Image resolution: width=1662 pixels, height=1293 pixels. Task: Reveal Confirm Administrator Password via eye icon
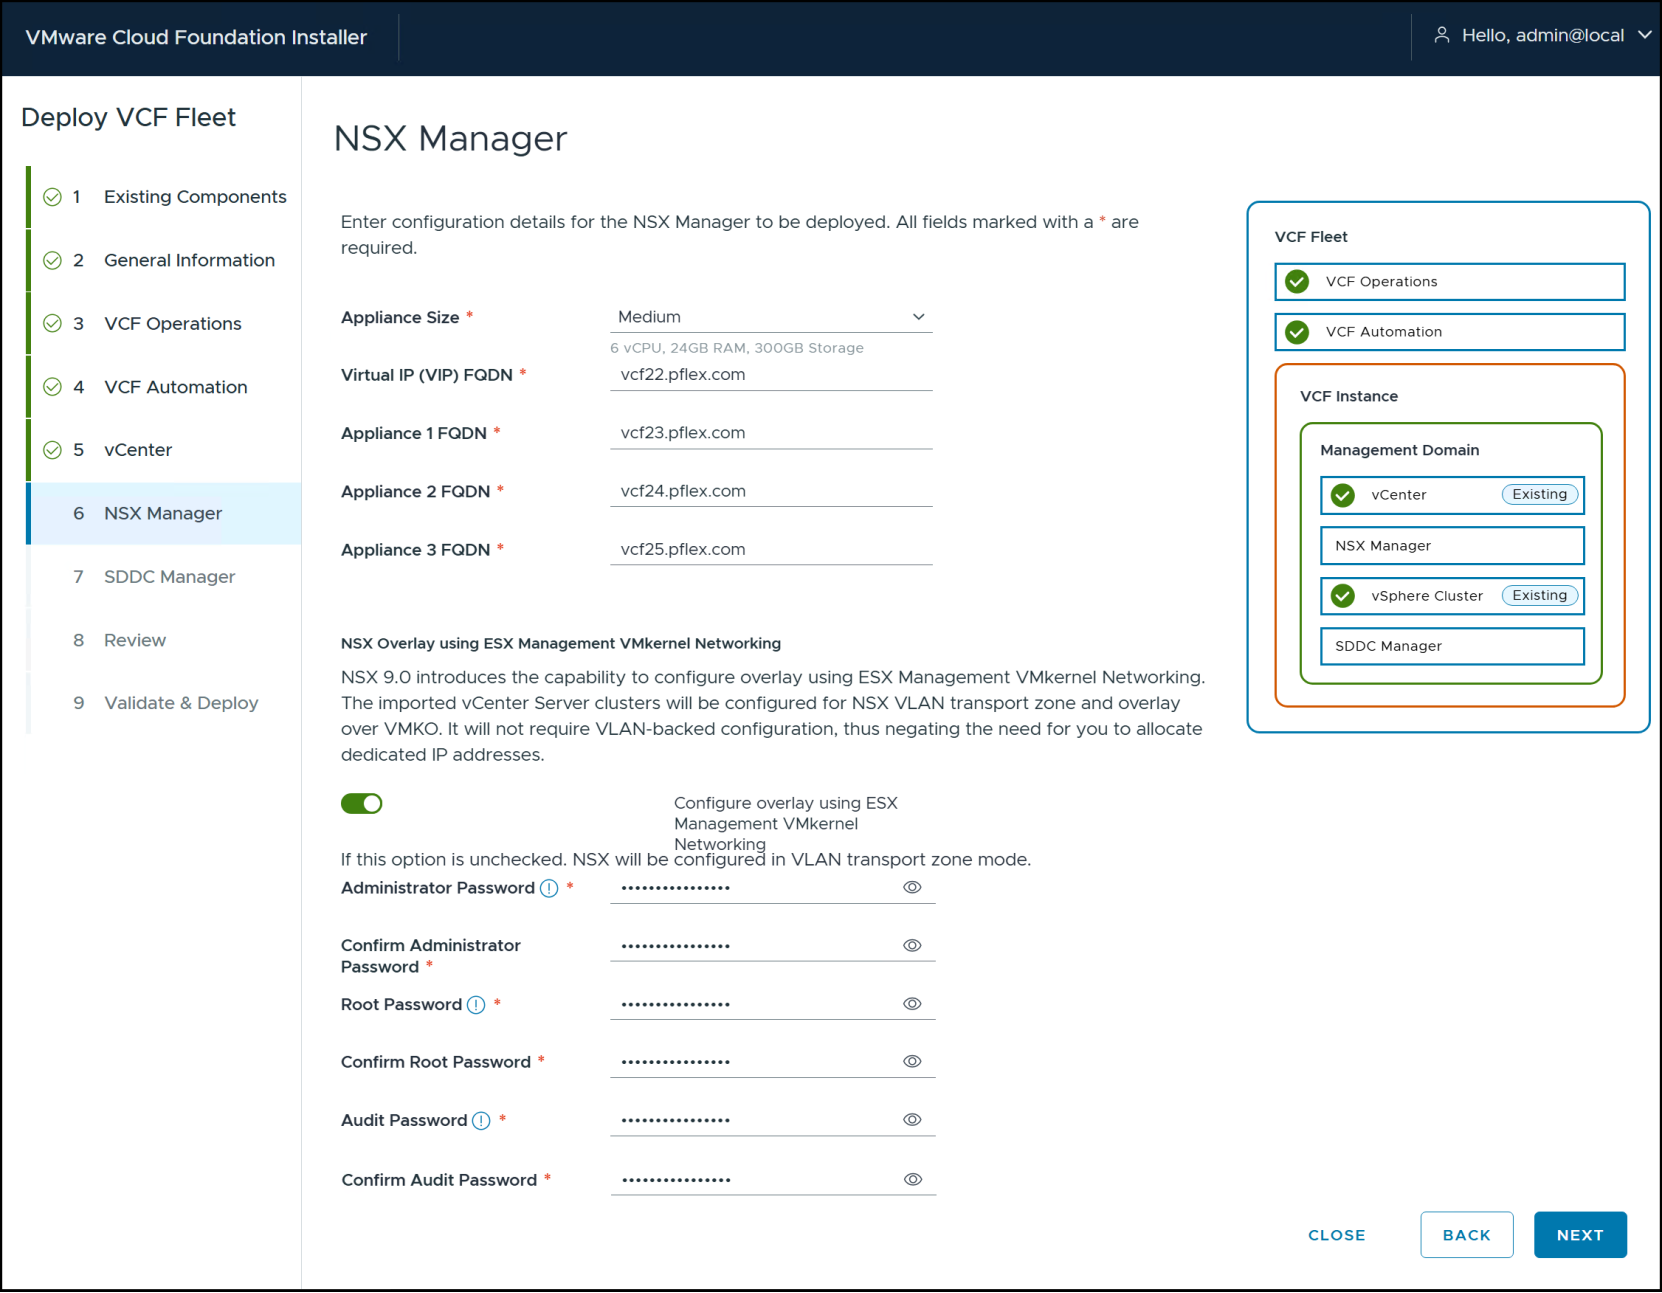[x=912, y=945]
